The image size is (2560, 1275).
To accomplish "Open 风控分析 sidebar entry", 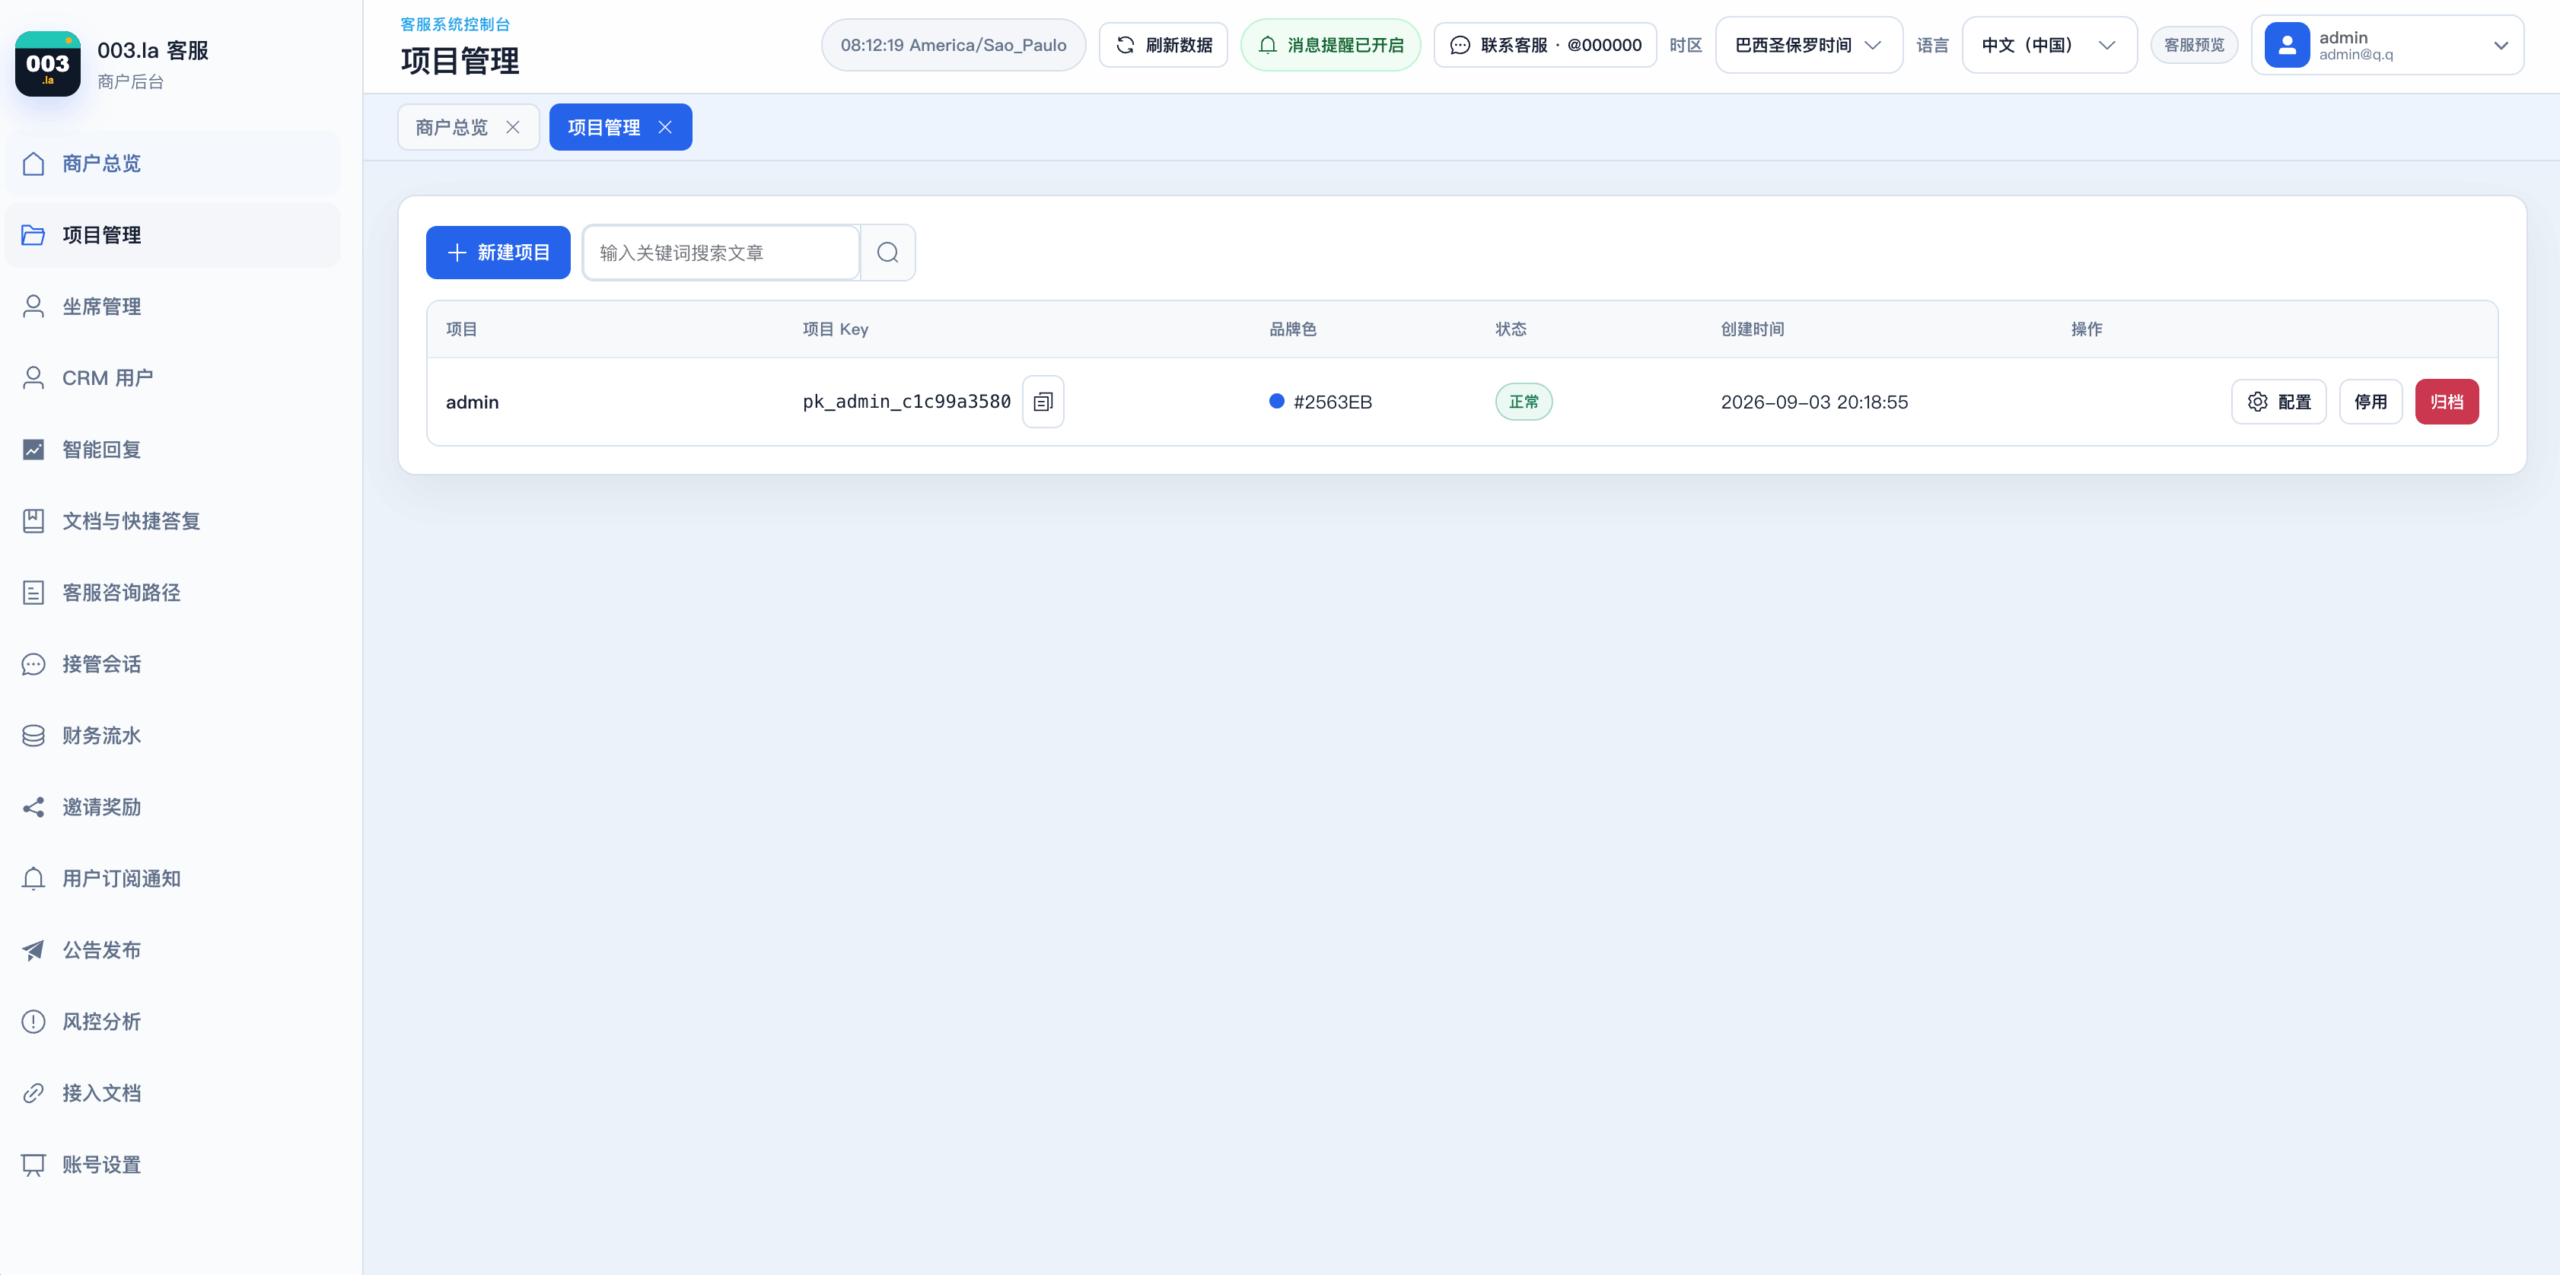I will (172, 1021).
